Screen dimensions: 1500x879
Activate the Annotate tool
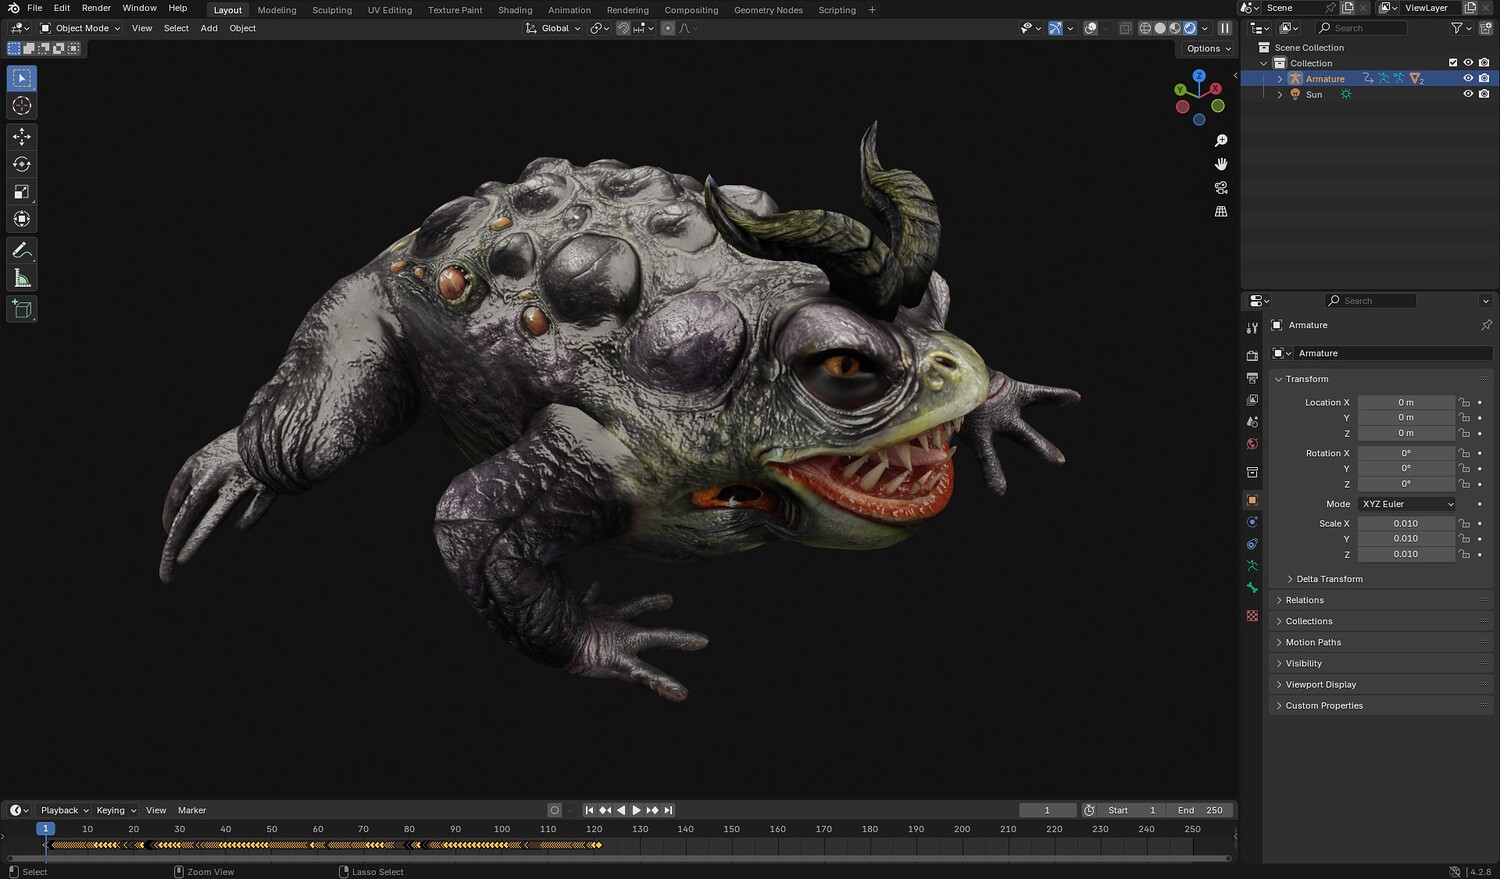pos(22,250)
